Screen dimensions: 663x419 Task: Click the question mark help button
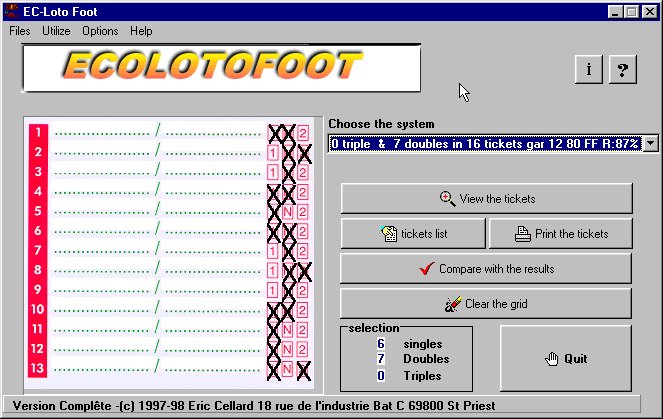[622, 69]
